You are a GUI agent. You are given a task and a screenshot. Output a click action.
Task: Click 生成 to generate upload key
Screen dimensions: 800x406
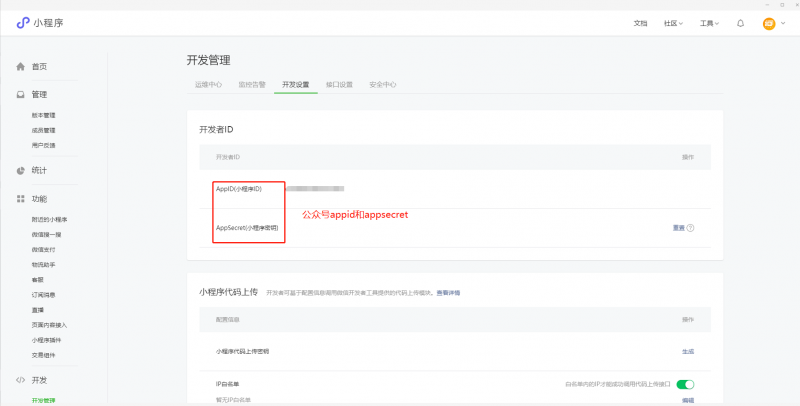point(687,351)
